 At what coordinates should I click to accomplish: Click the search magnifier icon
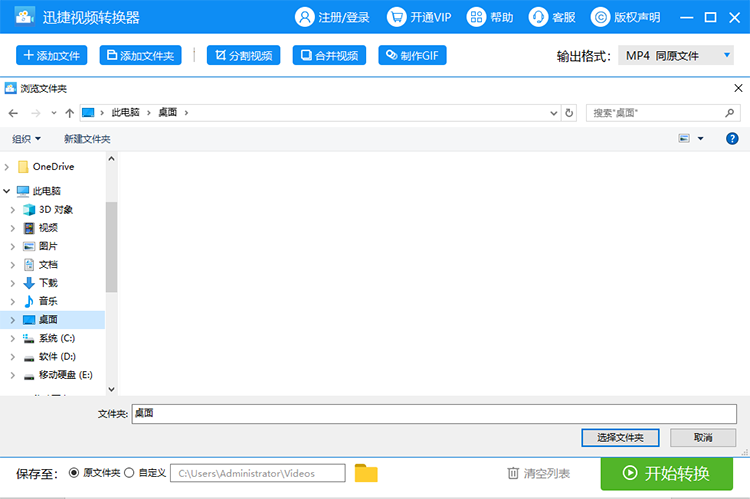[729, 113]
